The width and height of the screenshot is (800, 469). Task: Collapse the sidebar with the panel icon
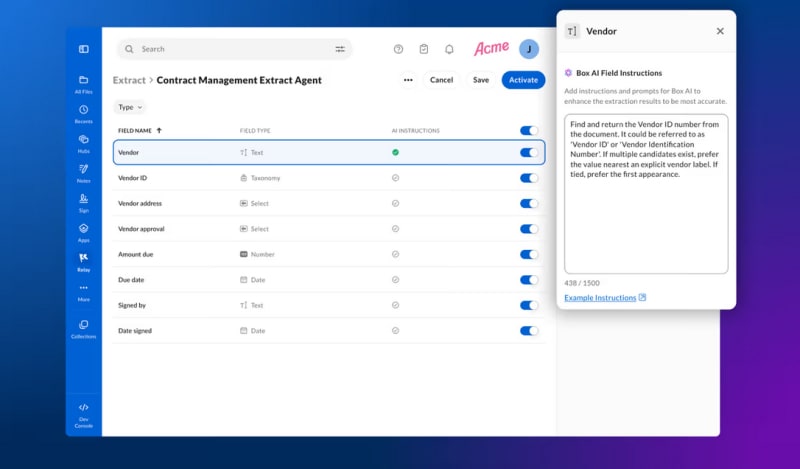[x=84, y=49]
